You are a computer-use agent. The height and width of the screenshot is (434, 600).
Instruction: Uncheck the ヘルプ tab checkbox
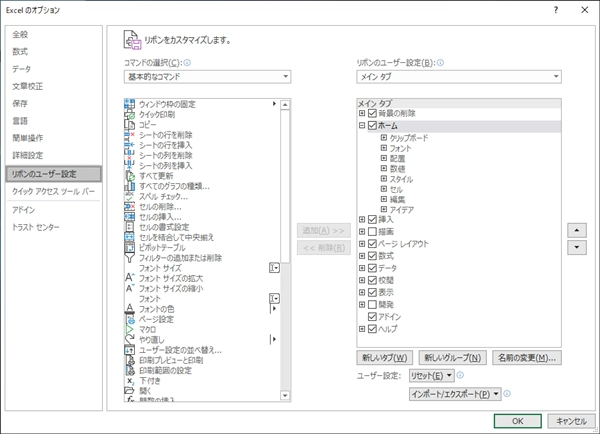(x=372, y=329)
